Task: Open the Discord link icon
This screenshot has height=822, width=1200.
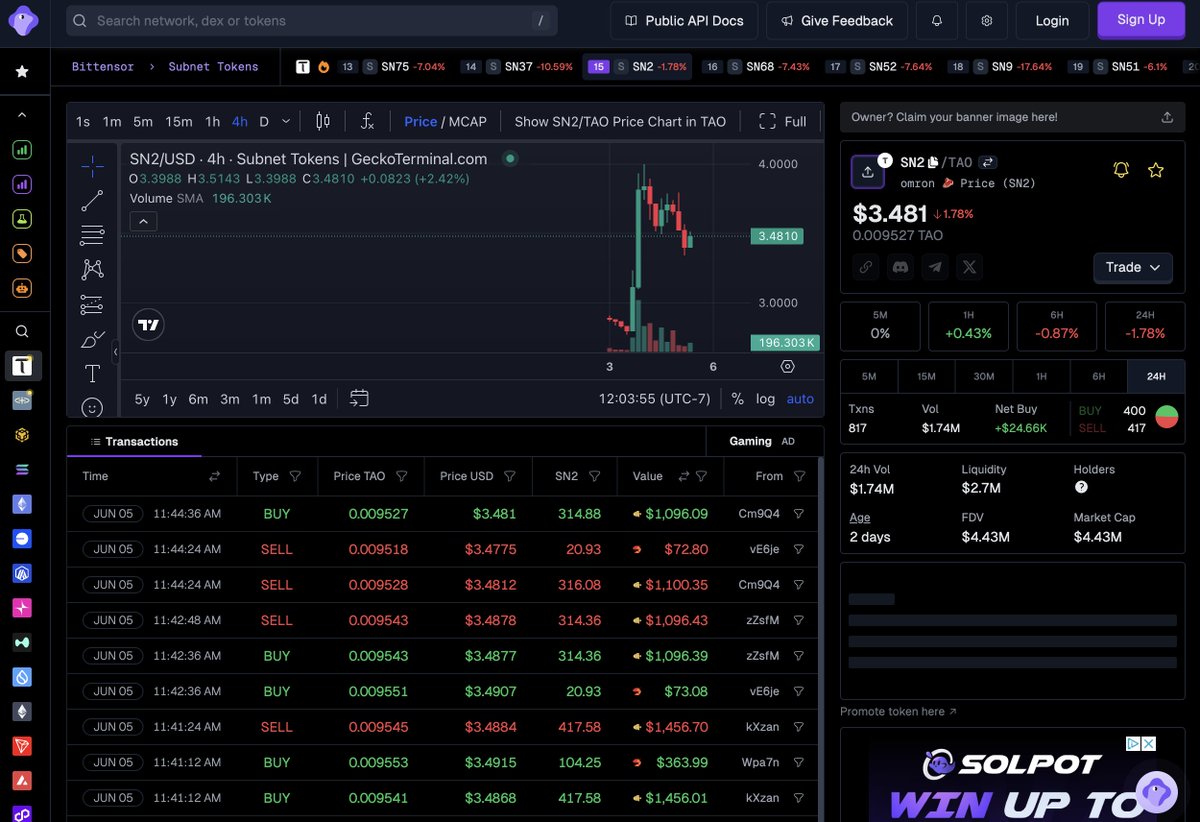Action: click(x=900, y=267)
